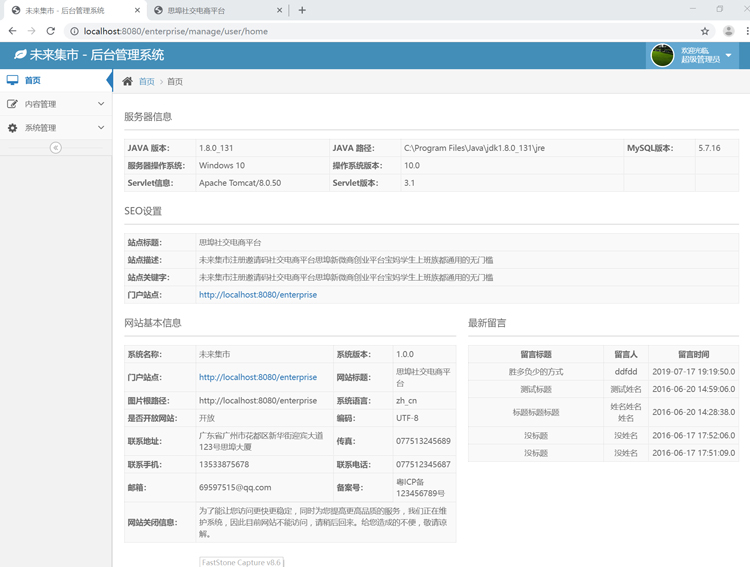This screenshot has height=567, width=750.
Task: Click the 首页 monitor icon in sidebar
Action: [x=12, y=80]
